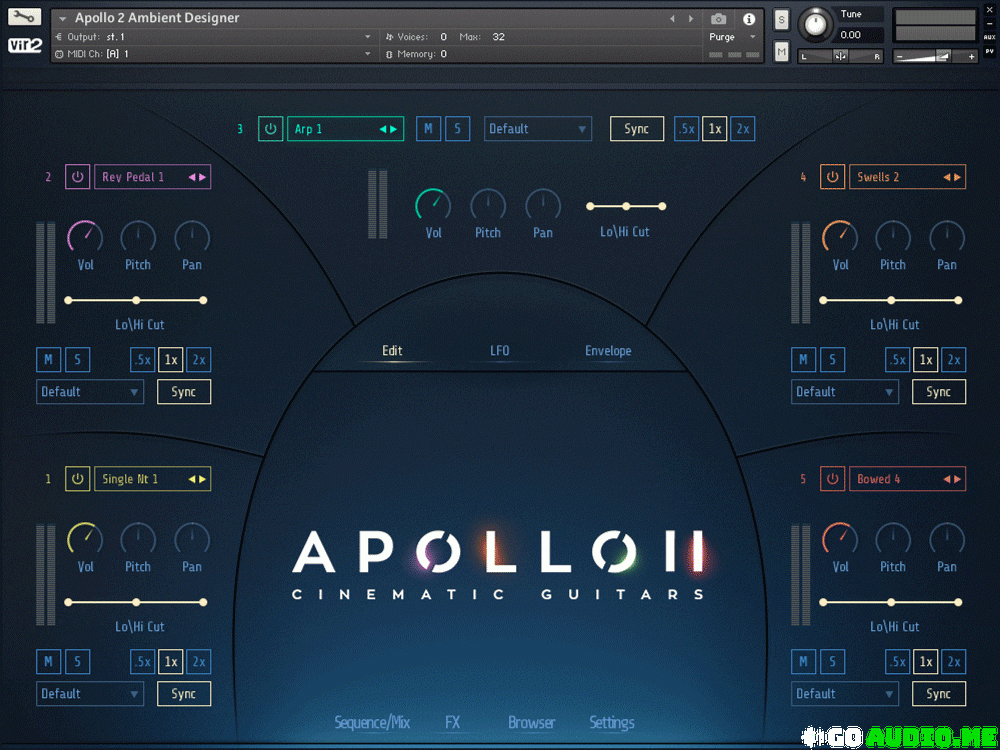Solo layer 2 Rev Pedal using S button
This screenshot has width=1000, height=750.
click(x=77, y=360)
